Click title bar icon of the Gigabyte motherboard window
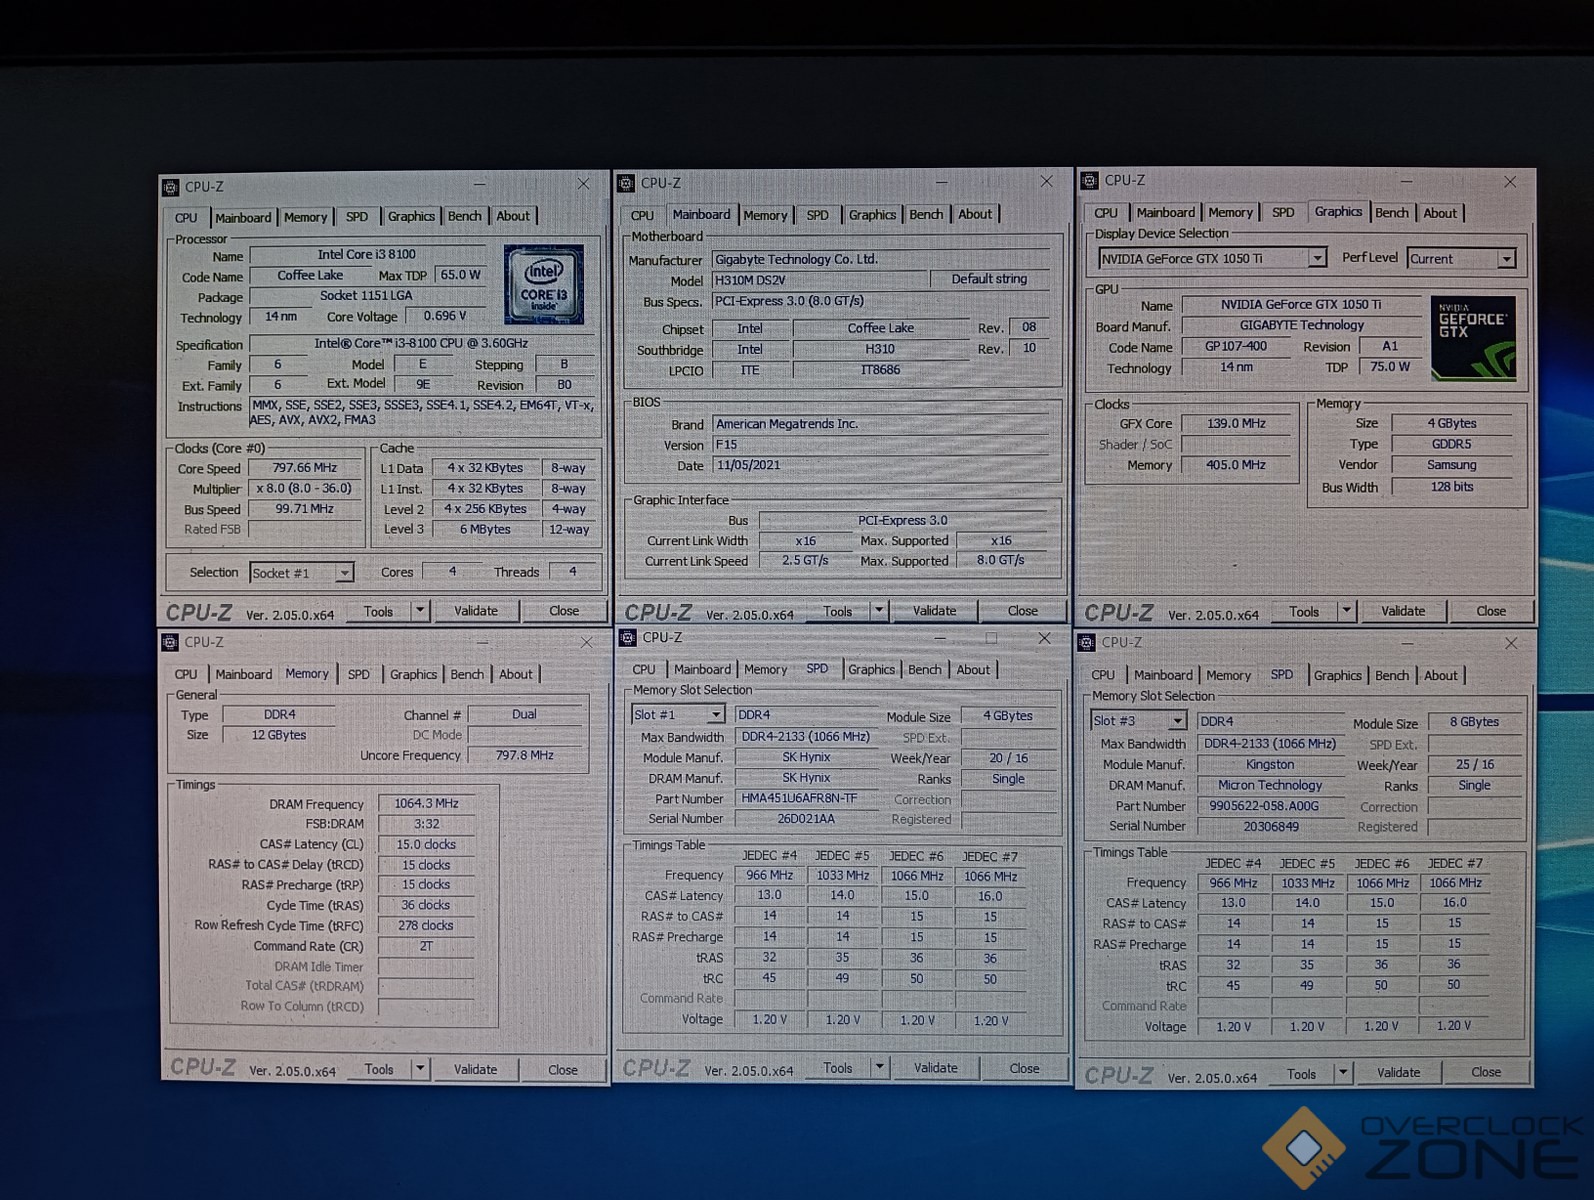The image size is (1594, 1200). (x=627, y=183)
